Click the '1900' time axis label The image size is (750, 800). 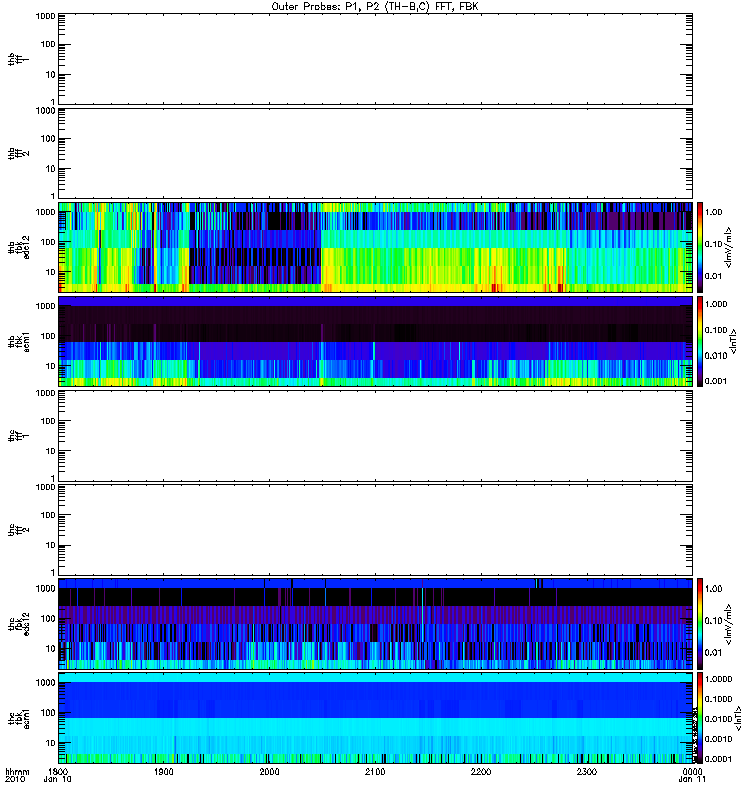[x=164, y=771]
